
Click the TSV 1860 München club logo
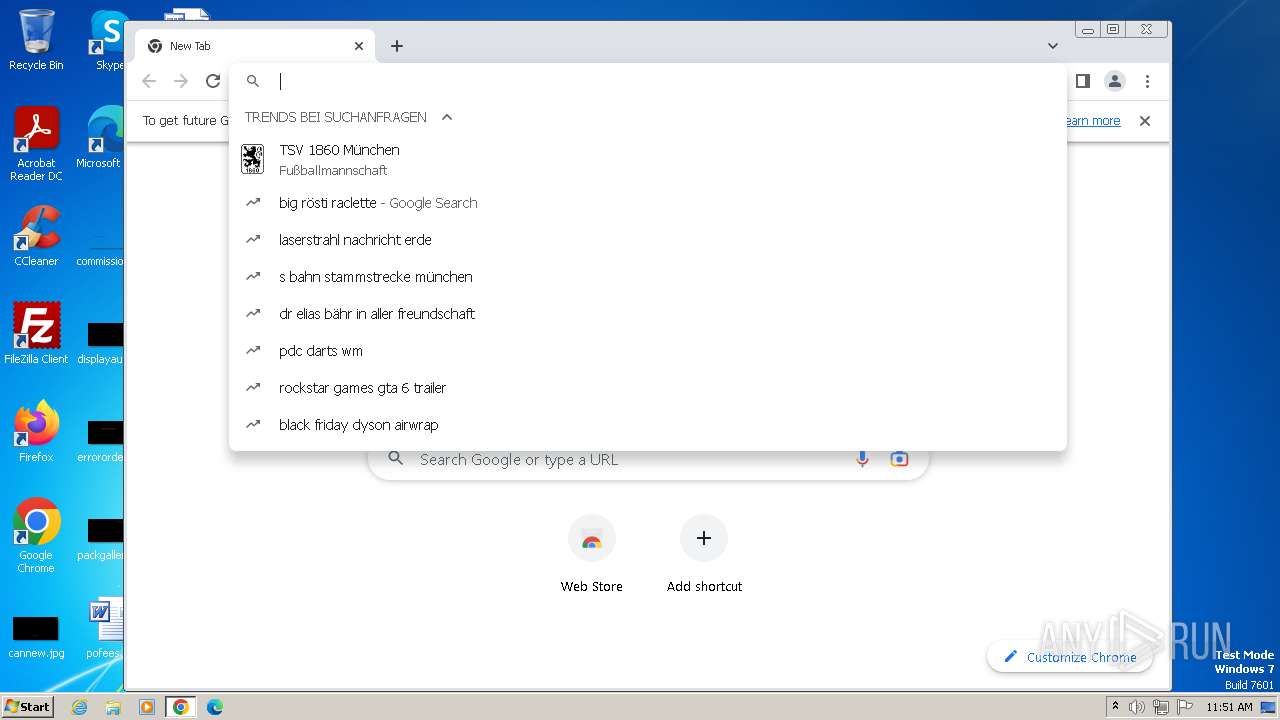tap(253, 159)
